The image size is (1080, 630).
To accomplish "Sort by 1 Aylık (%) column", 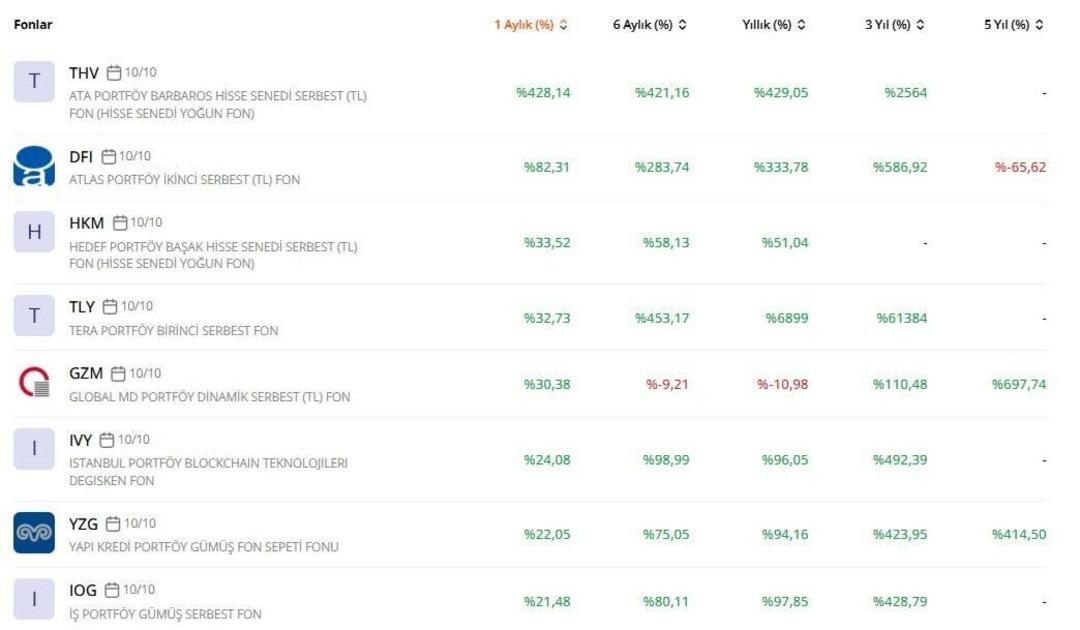I will tap(531, 25).
